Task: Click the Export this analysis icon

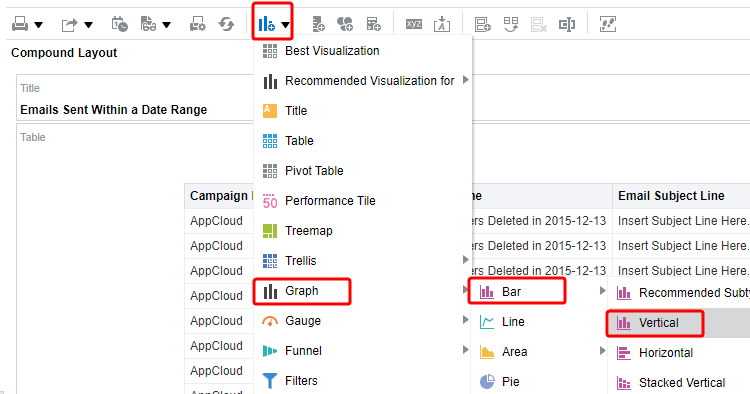Action: coord(69,24)
